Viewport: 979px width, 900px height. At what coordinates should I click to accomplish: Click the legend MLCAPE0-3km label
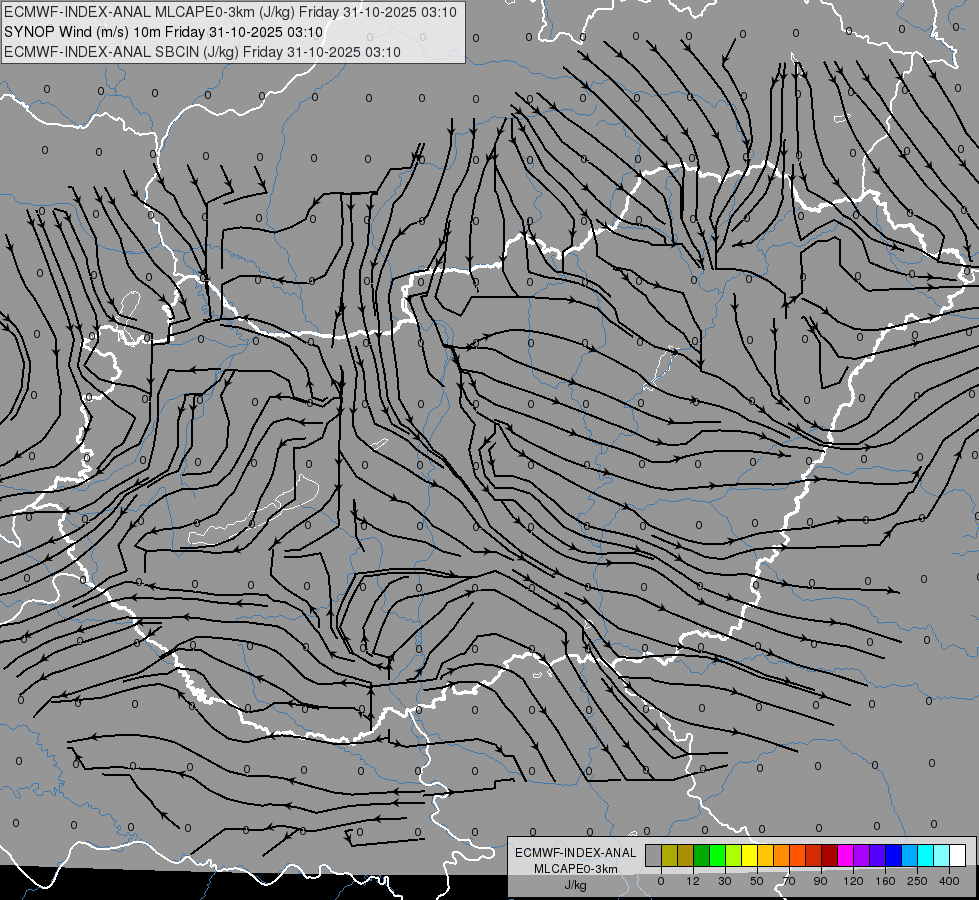(x=576, y=869)
